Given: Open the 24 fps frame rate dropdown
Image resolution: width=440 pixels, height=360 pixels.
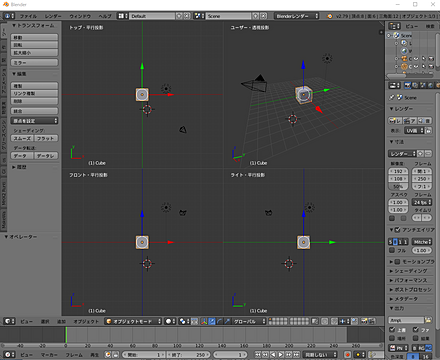Looking at the screenshot, I should coord(422,202).
